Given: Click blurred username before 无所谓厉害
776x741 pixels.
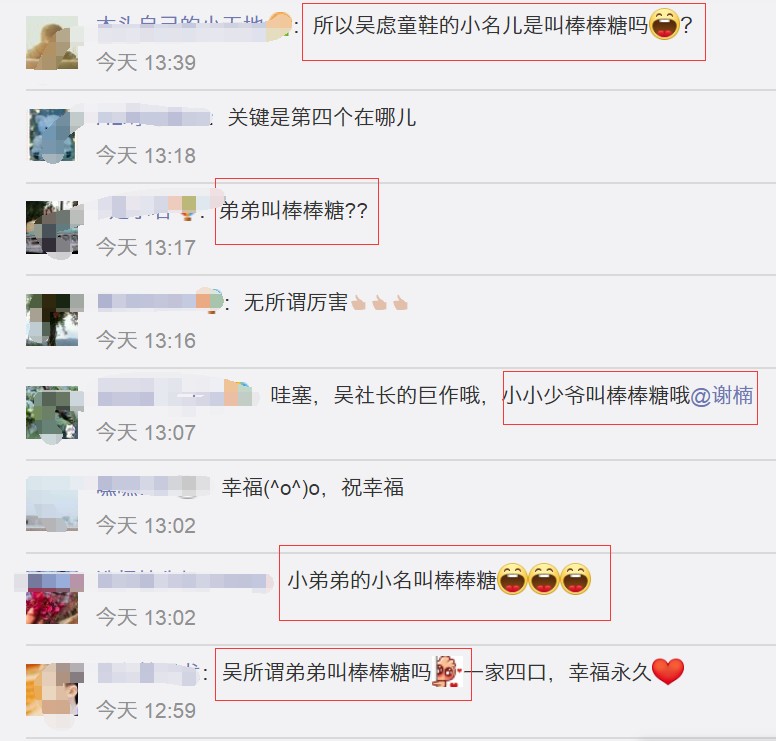Looking at the screenshot, I should click(x=160, y=301).
